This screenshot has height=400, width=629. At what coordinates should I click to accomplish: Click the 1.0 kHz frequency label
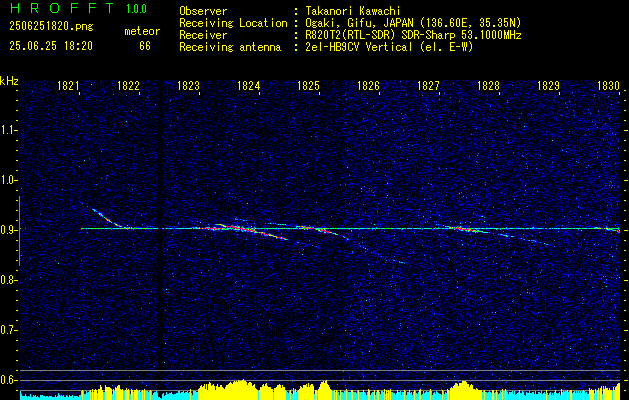(x=8, y=180)
